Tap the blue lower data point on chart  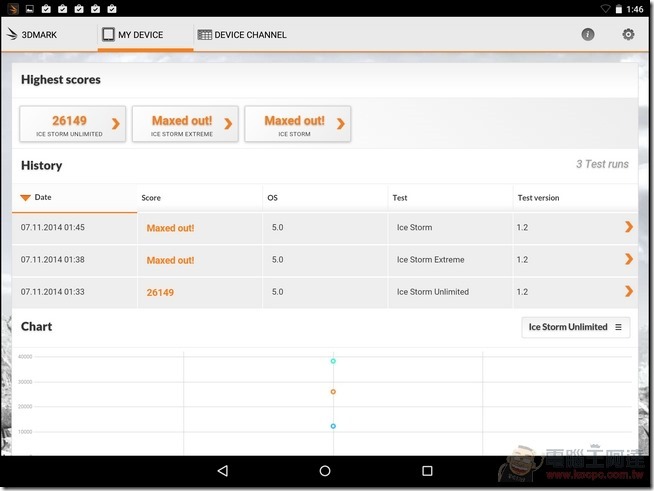[x=333, y=426]
